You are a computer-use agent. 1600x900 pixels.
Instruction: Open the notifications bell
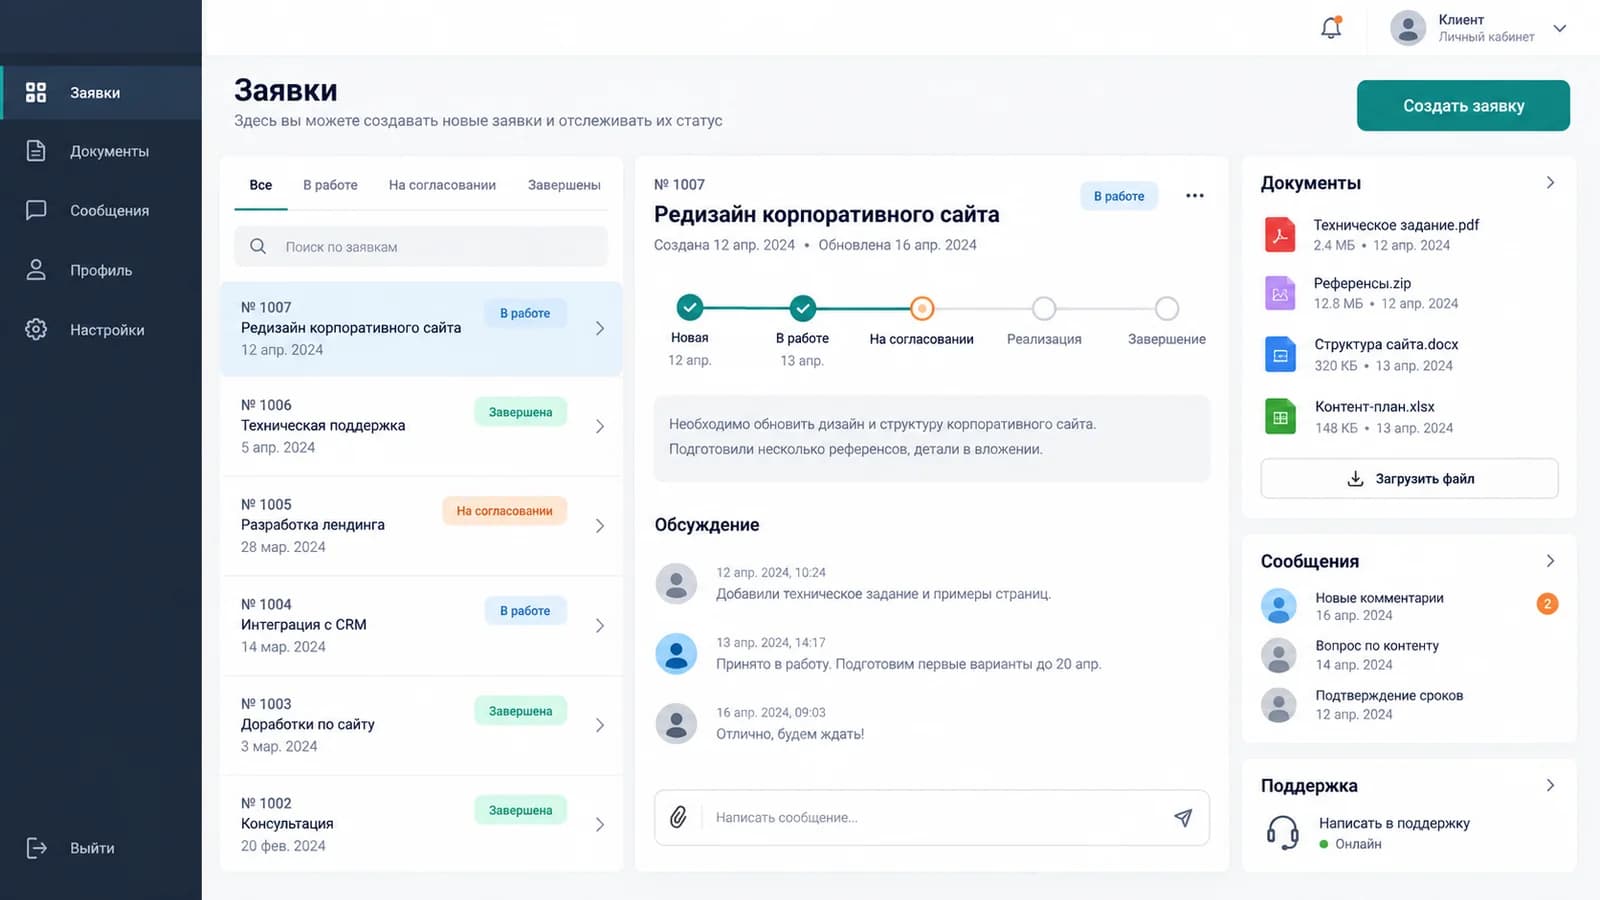pyautogui.click(x=1331, y=28)
